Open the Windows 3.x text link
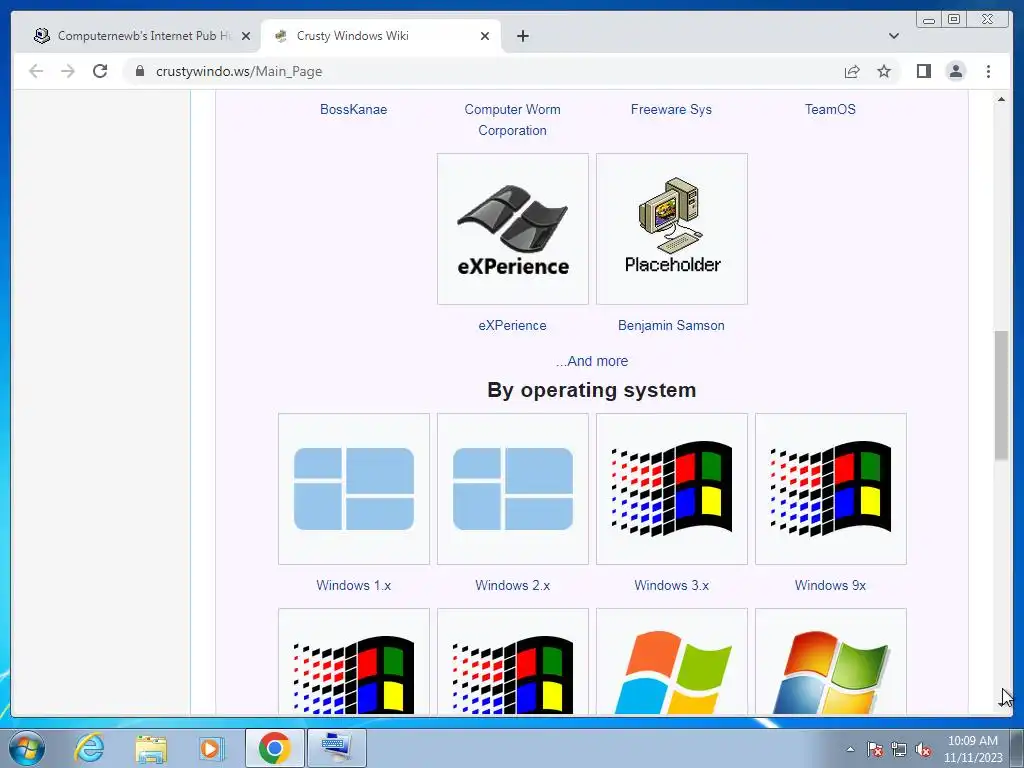Screen dimensions: 1024x768 [671, 585]
